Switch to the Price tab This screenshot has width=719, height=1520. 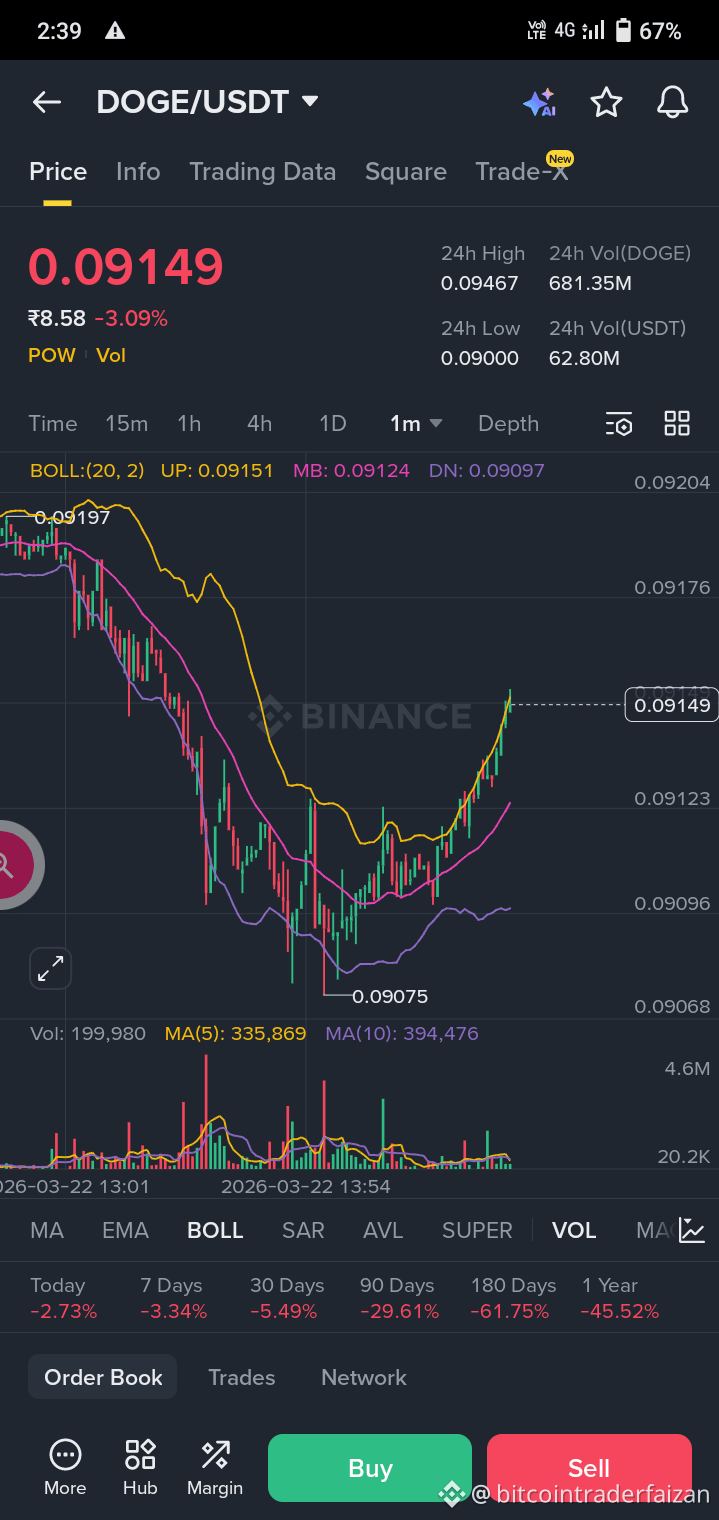tap(58, 172)
